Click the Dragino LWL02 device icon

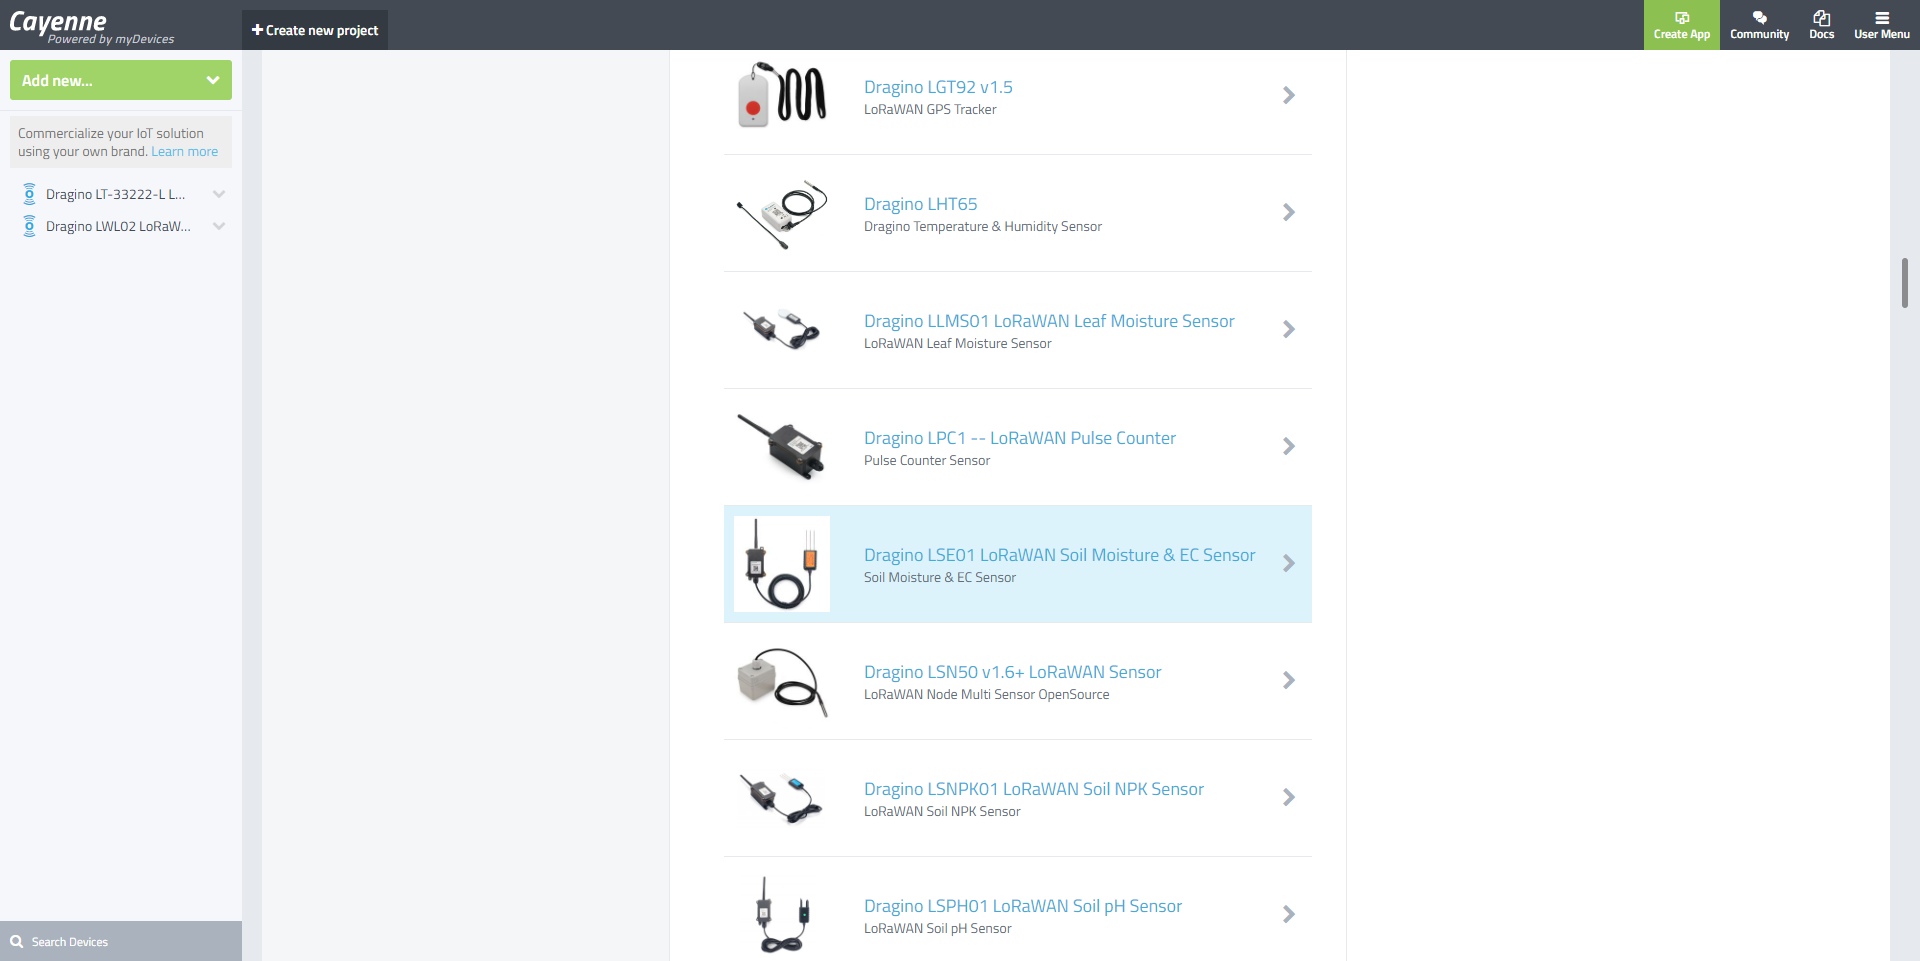click(30, 226)
